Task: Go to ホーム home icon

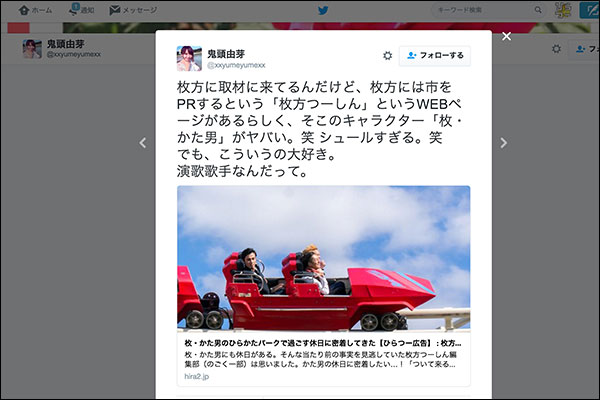Action: (24, 10)
